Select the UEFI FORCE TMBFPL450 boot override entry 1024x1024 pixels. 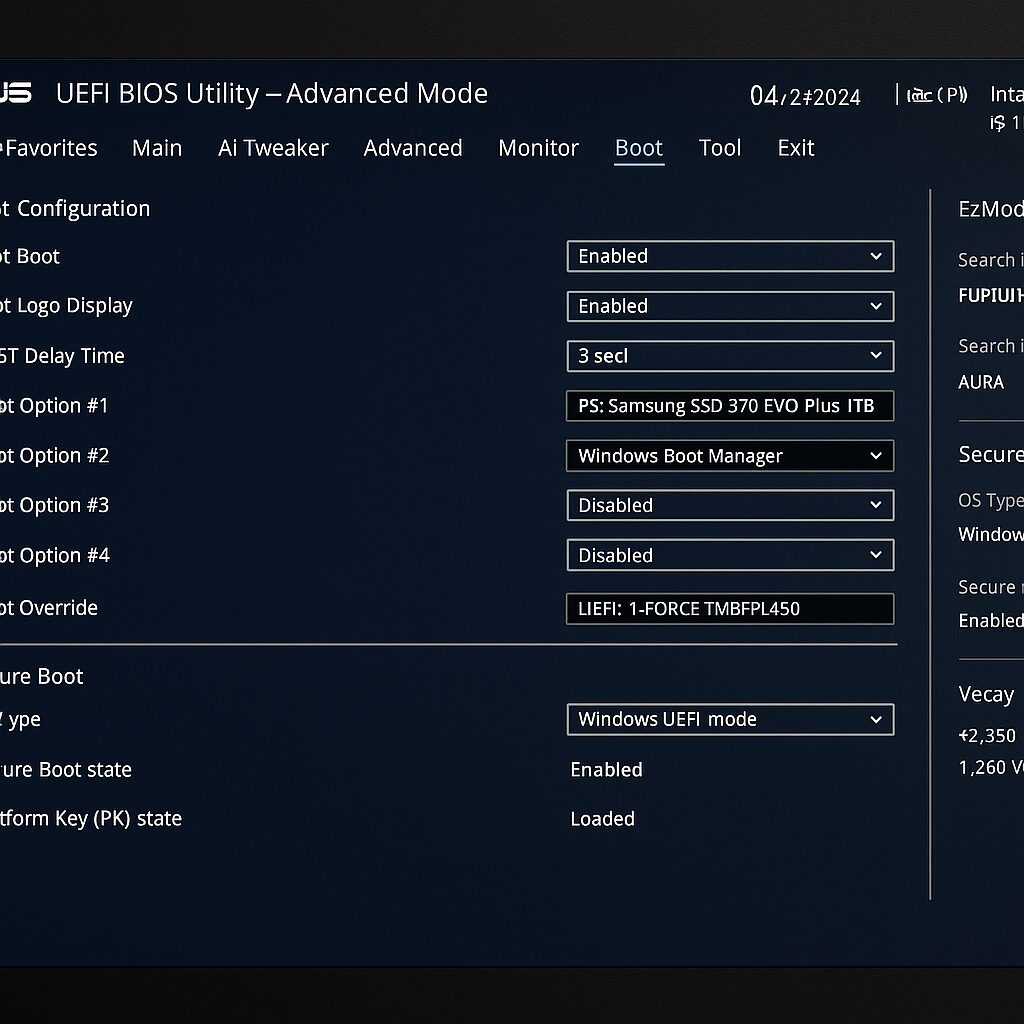click(729, 608)
